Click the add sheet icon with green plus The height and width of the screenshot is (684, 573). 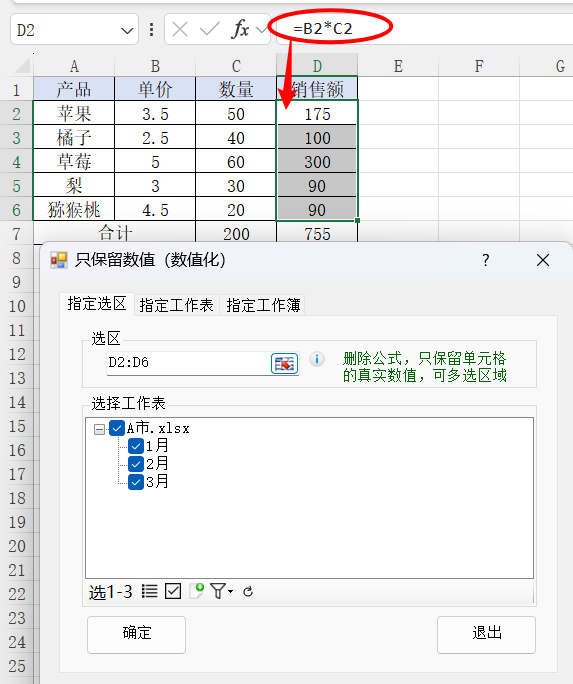197,591
